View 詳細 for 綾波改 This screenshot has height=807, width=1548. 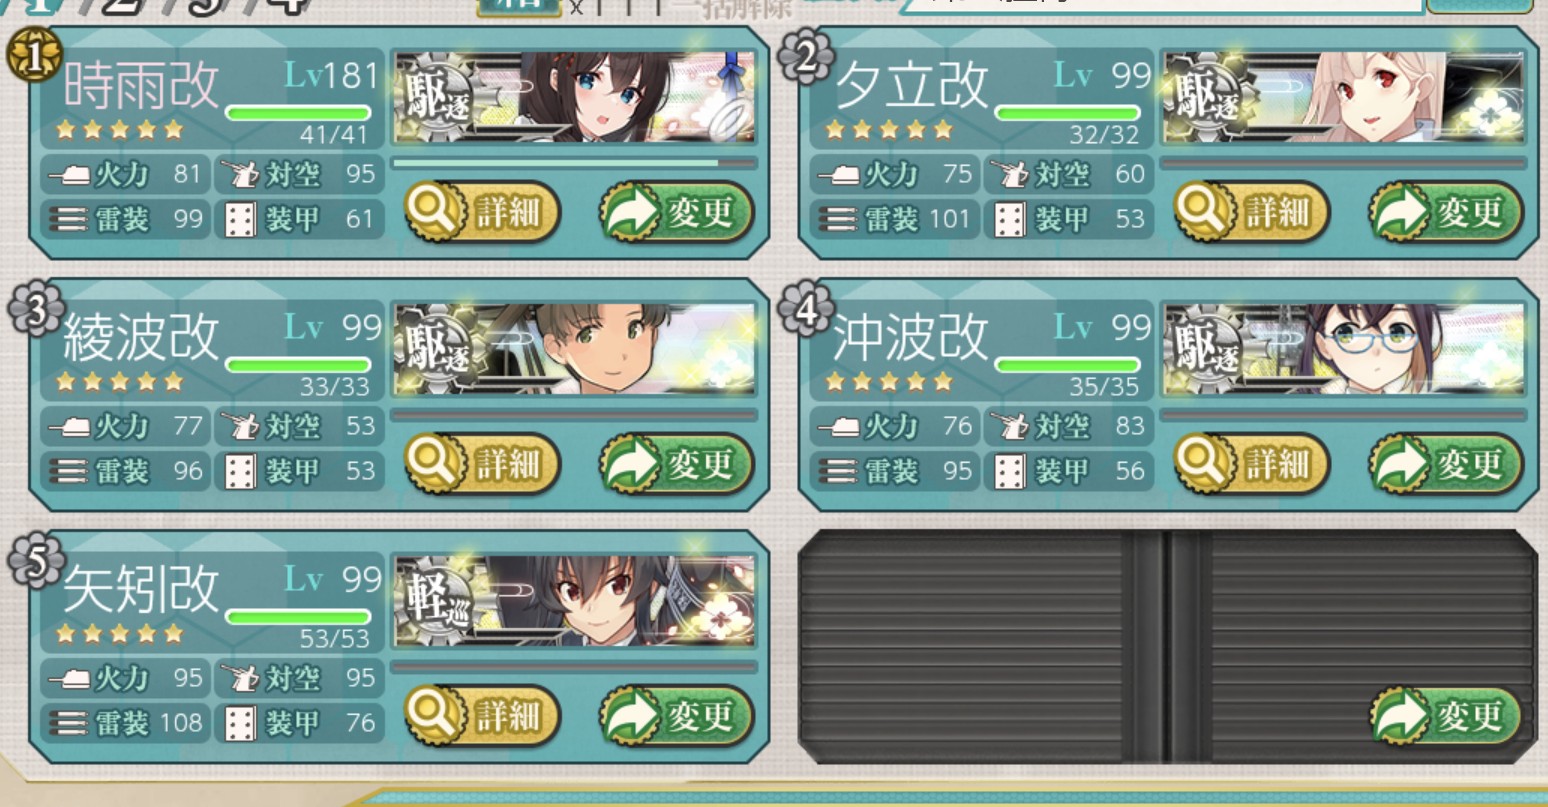482,465
